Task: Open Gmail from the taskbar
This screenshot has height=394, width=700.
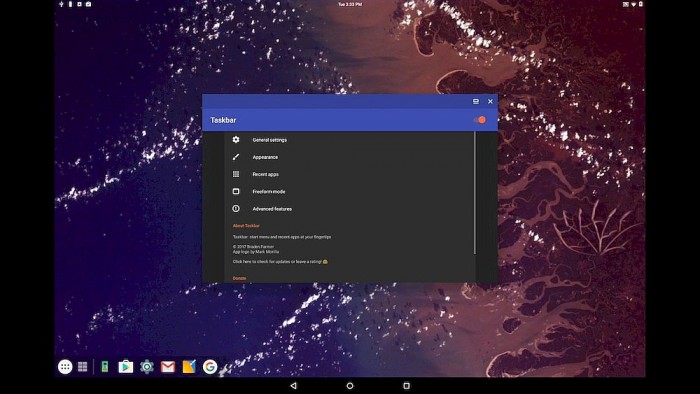Action: 168,367
